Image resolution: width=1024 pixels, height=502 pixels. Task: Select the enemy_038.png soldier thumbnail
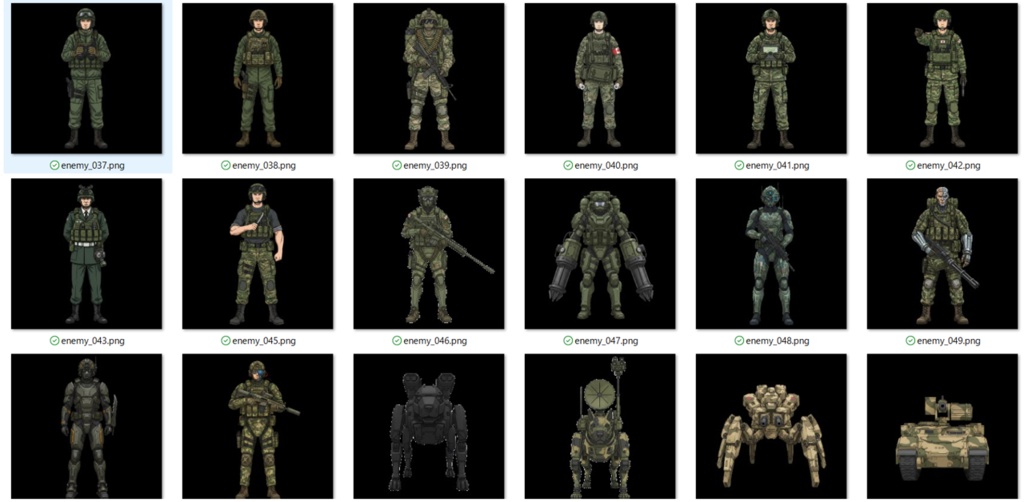258,78
